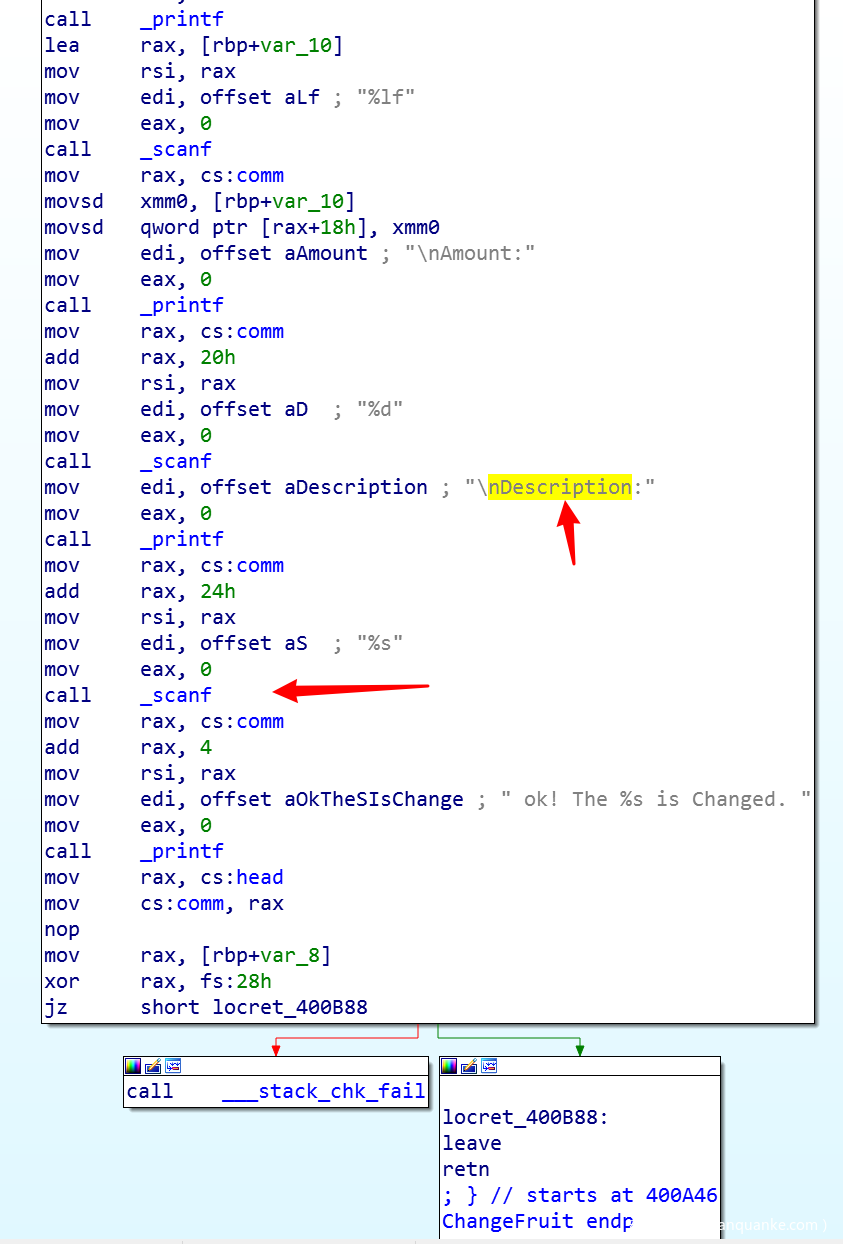Screen dimensions: 843x1244
Task: Click the 'add rax, 20h' instruction
Action: click(x=140, y=357)
